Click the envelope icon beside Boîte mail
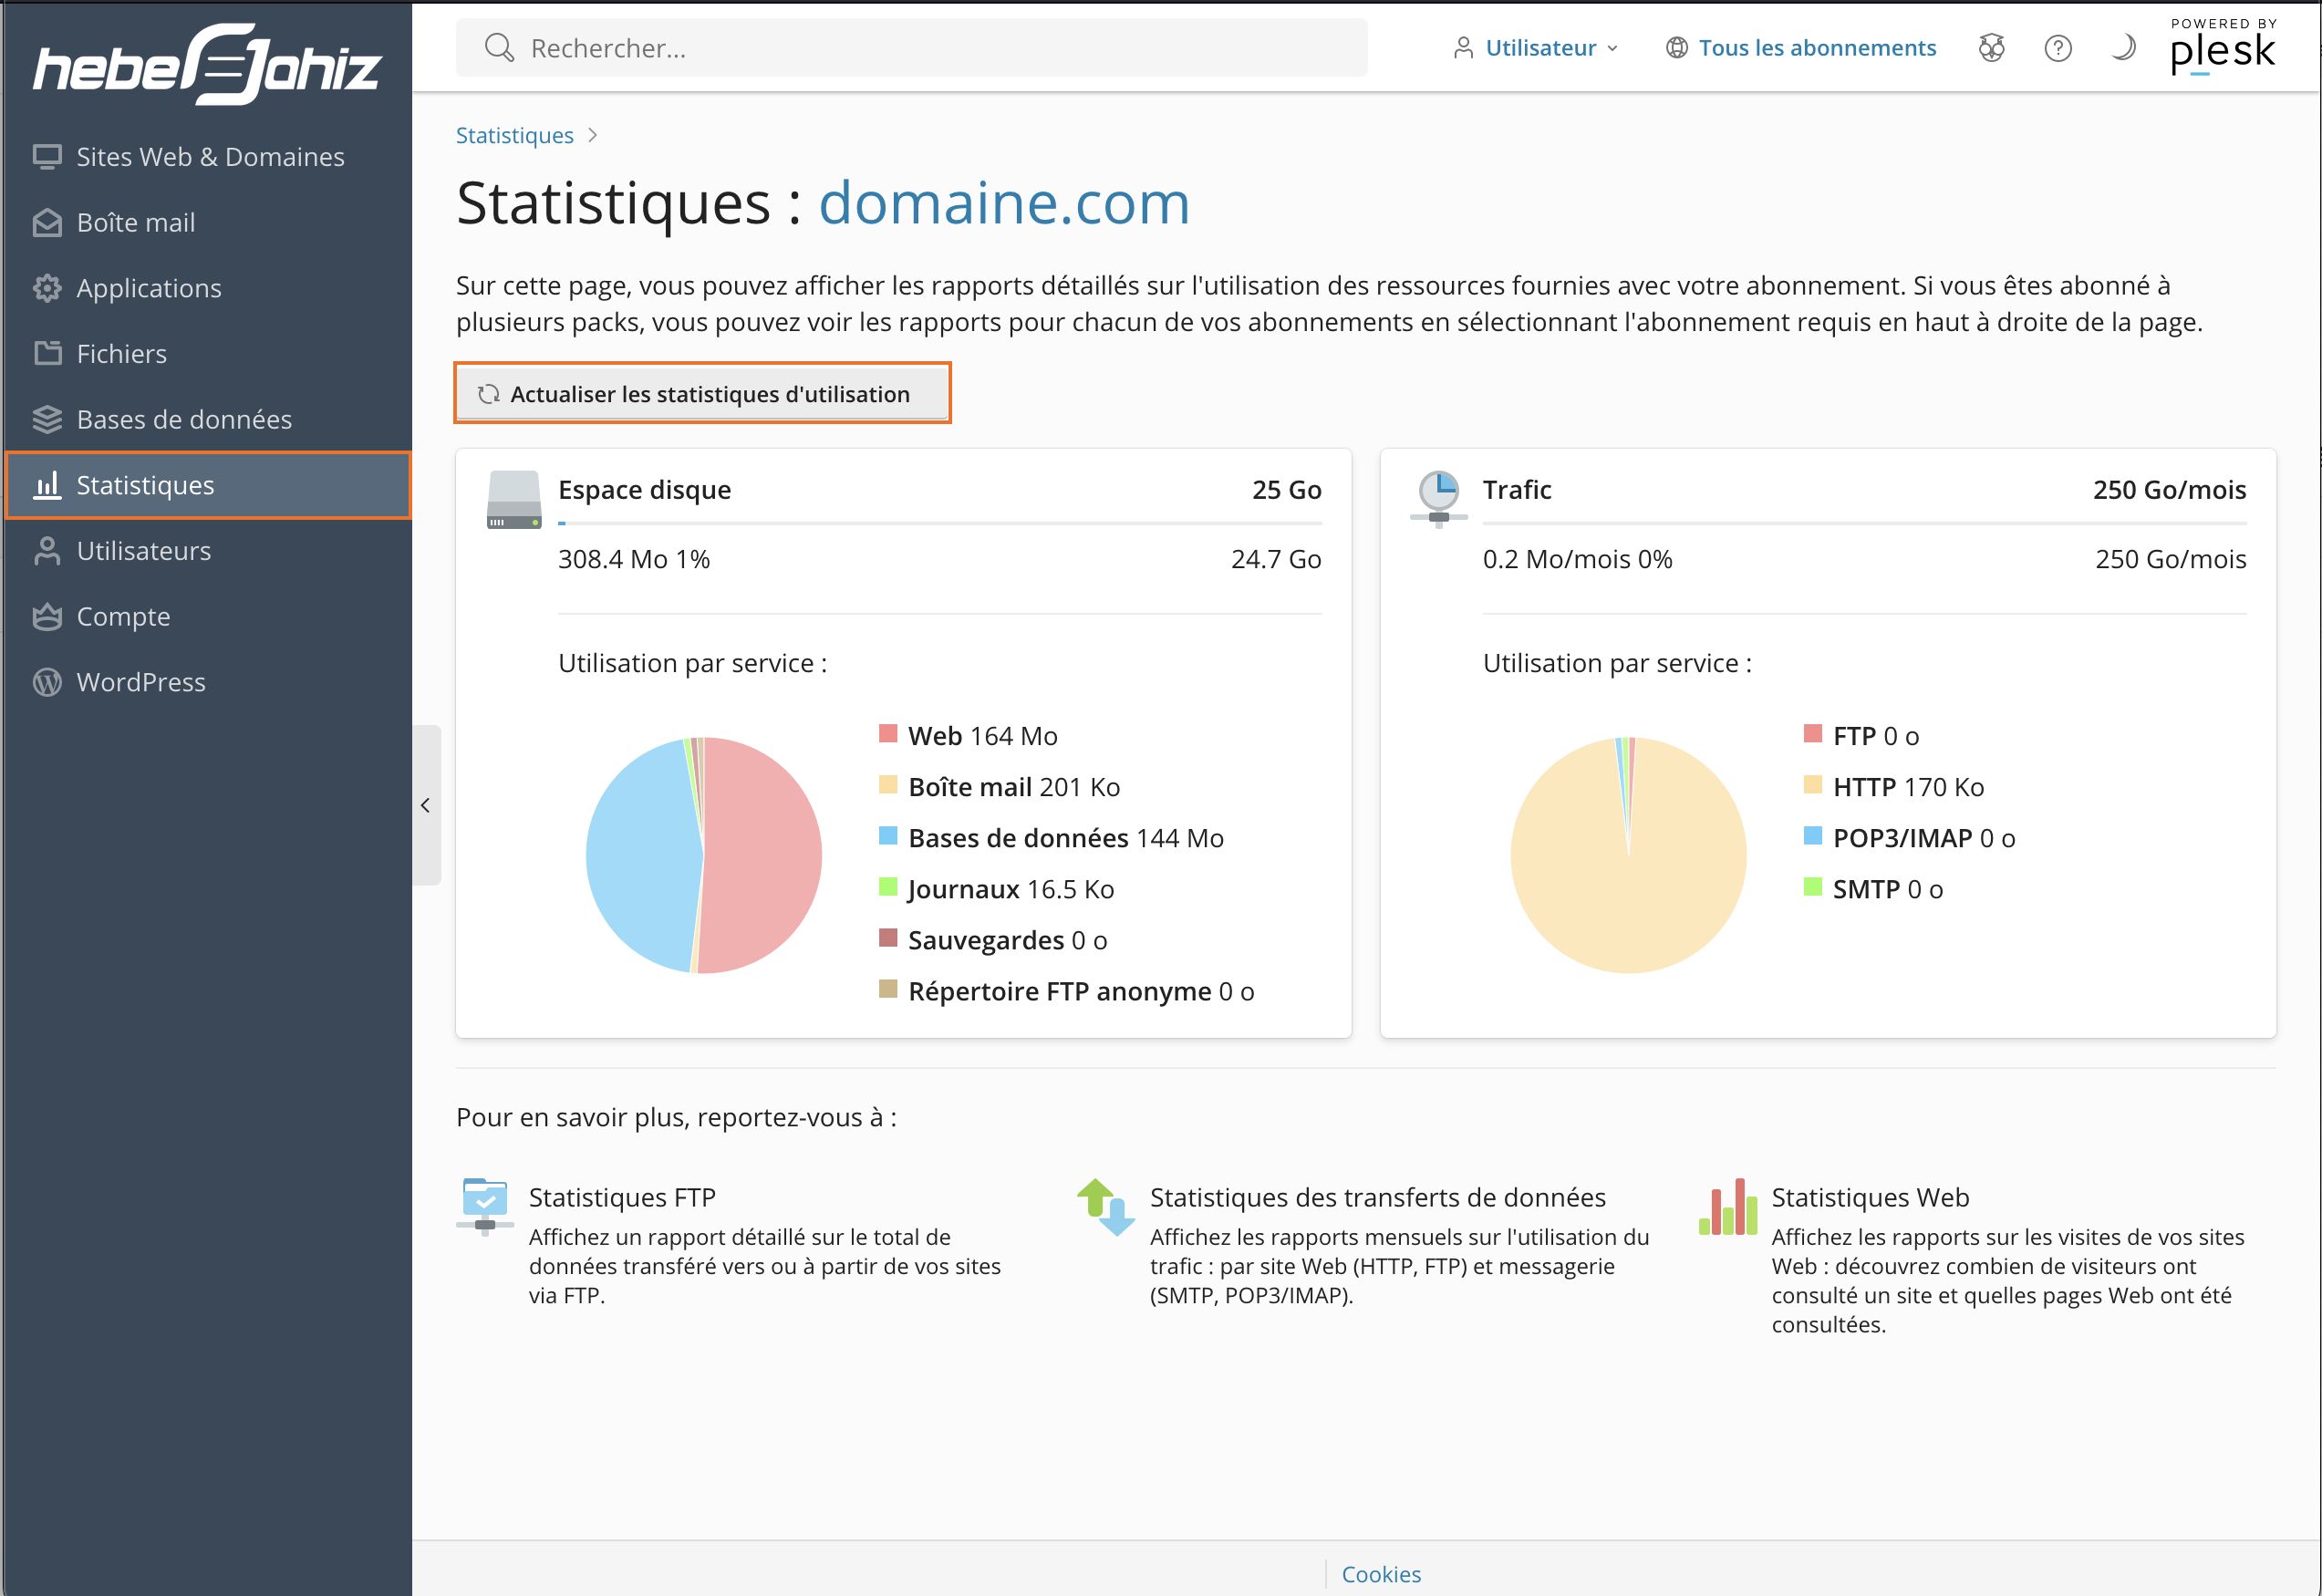 click(47, 222)
